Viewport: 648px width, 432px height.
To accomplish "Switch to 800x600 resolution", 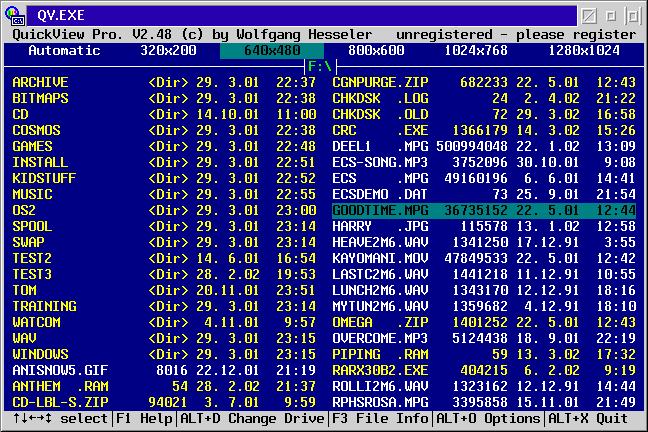I will [x=376, y=51].
